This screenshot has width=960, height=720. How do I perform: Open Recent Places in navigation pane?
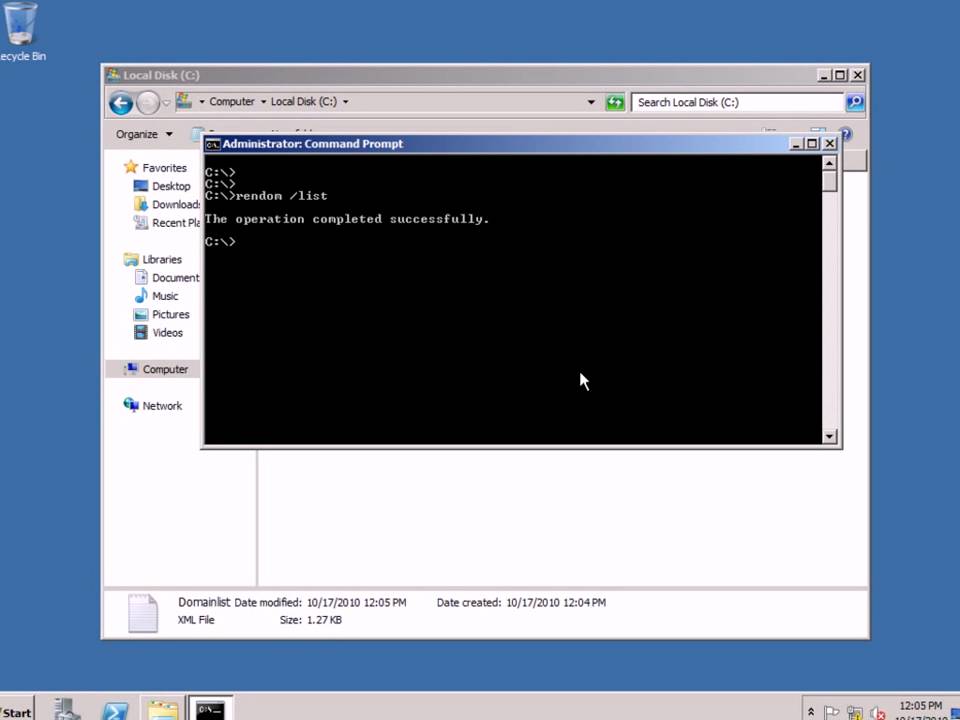[x=176, y=223]
